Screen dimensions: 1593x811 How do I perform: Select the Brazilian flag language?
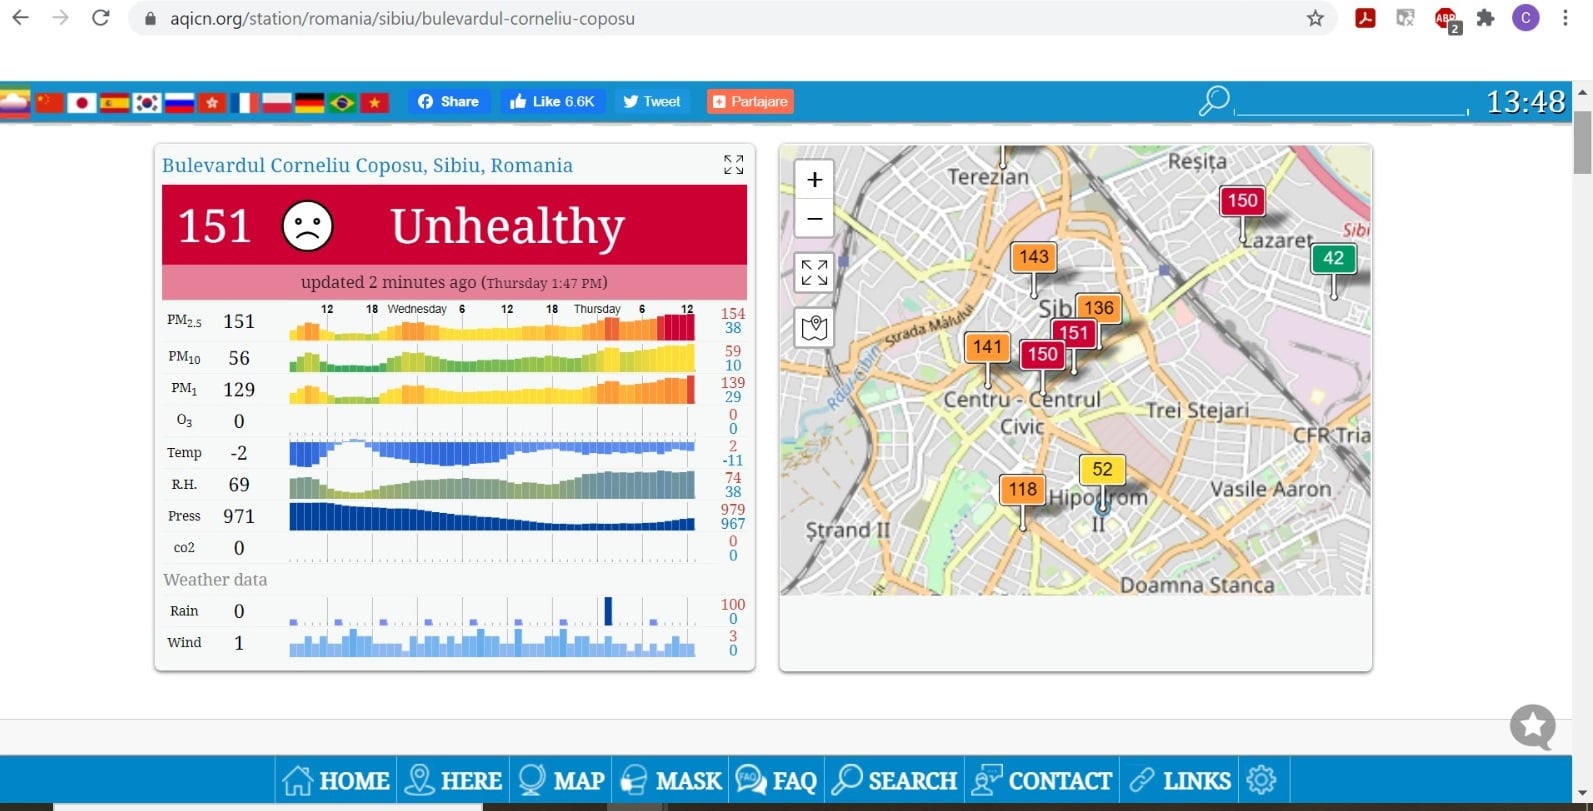342,102
